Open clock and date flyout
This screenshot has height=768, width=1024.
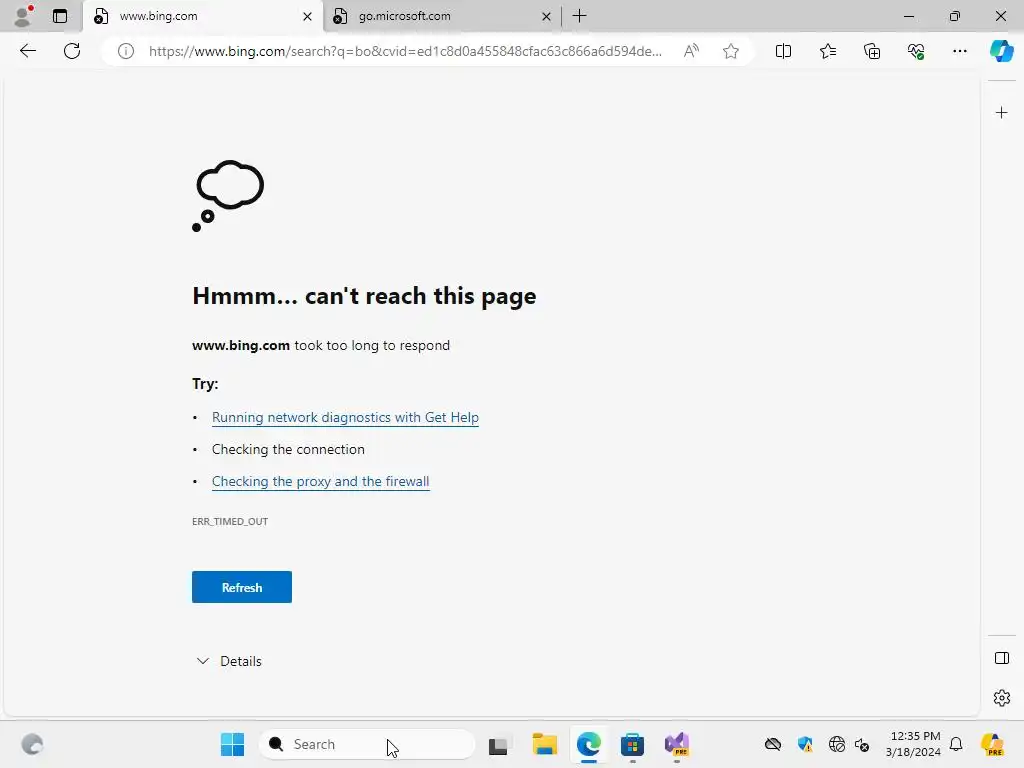[913, 744]
